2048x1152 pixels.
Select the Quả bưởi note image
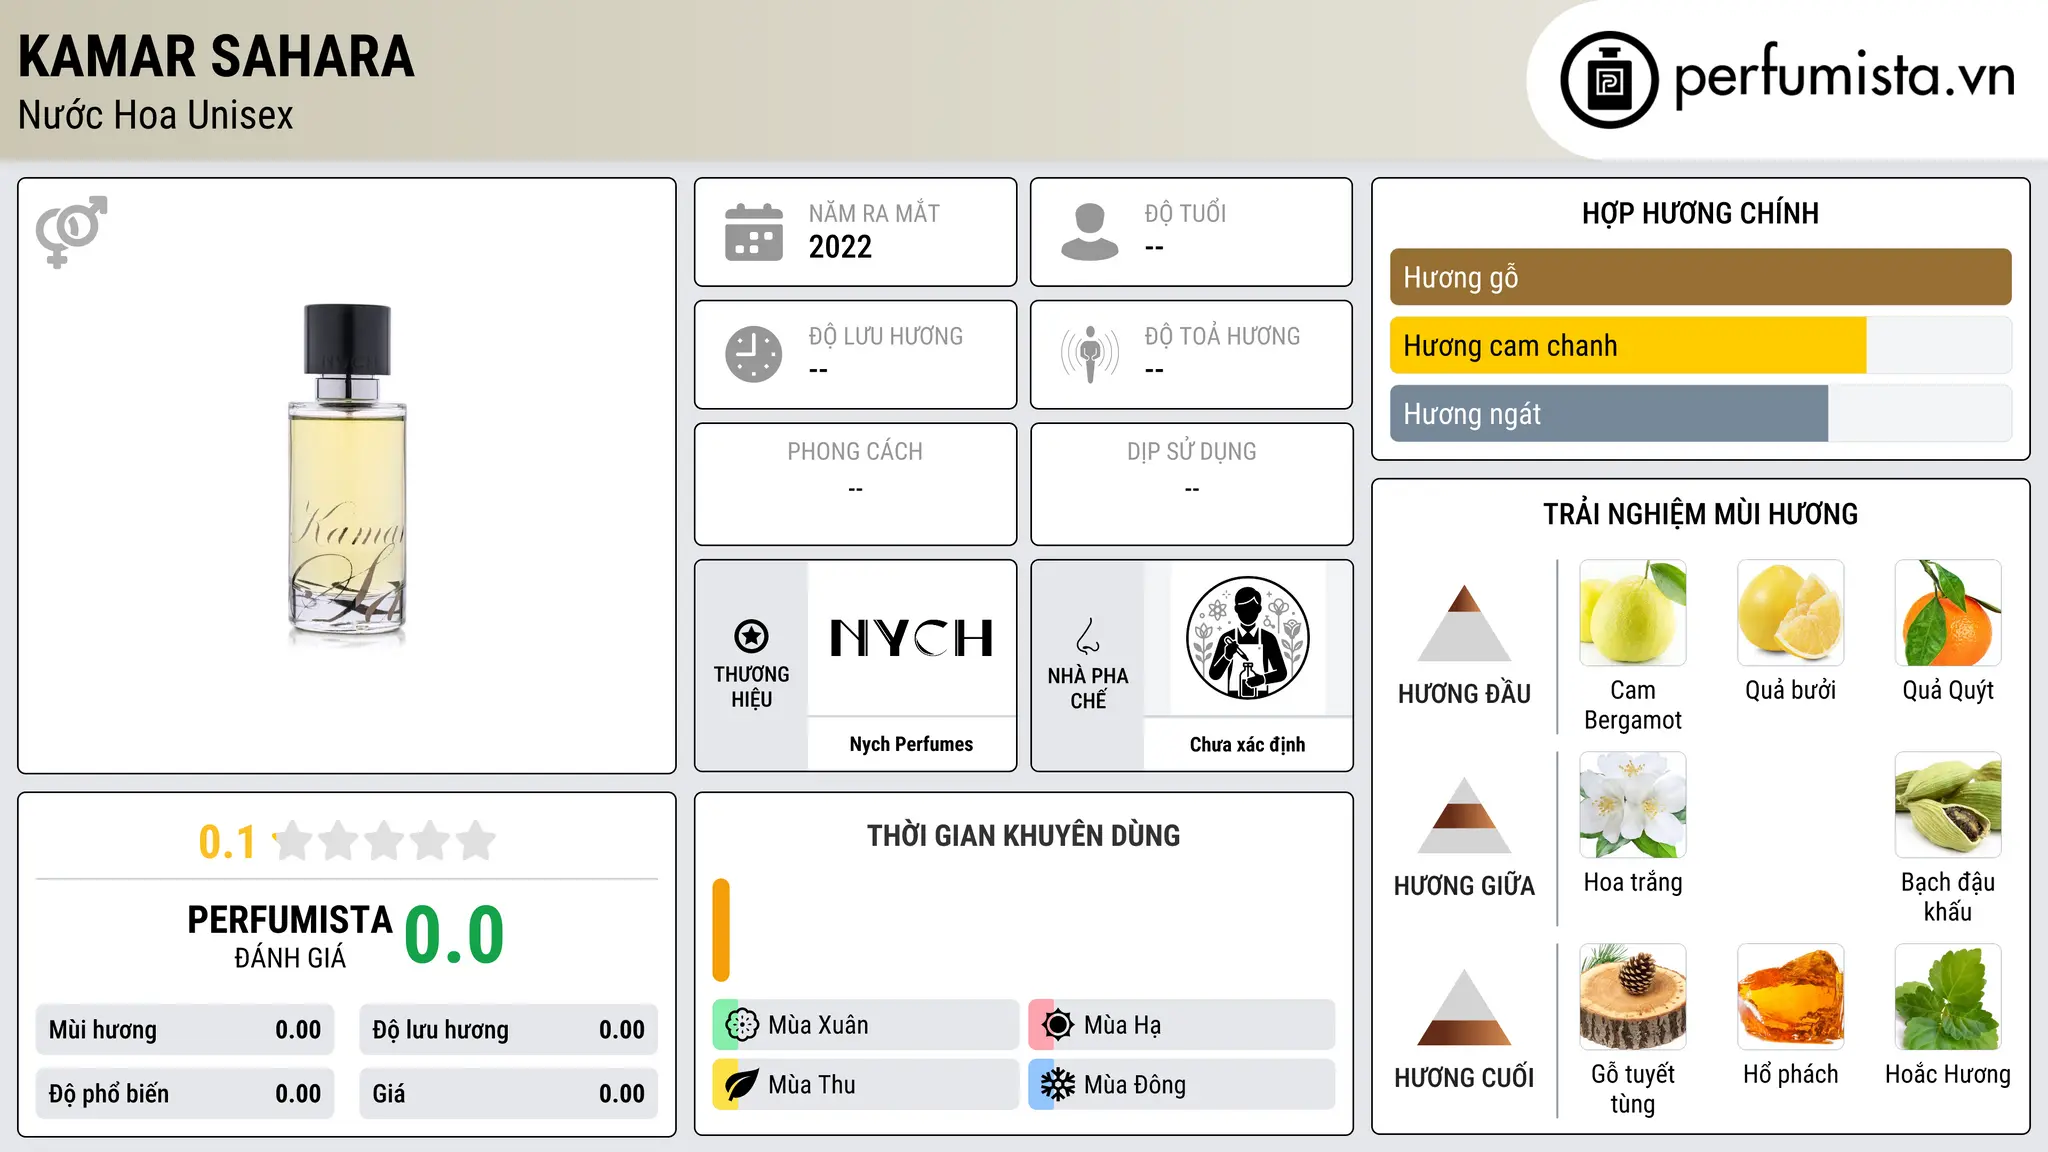tap(1791, 613)
